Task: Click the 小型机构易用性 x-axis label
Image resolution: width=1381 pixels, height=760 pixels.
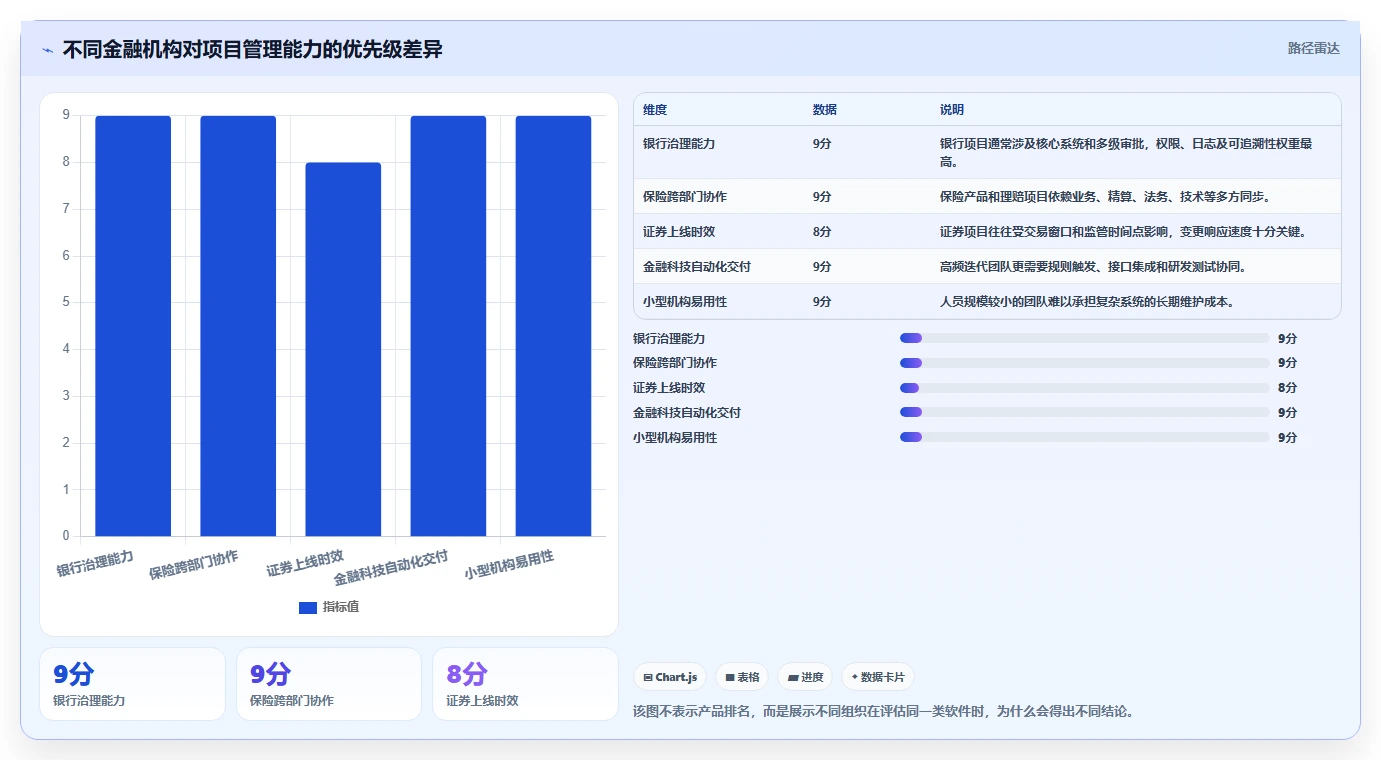Action: point(509,565)
